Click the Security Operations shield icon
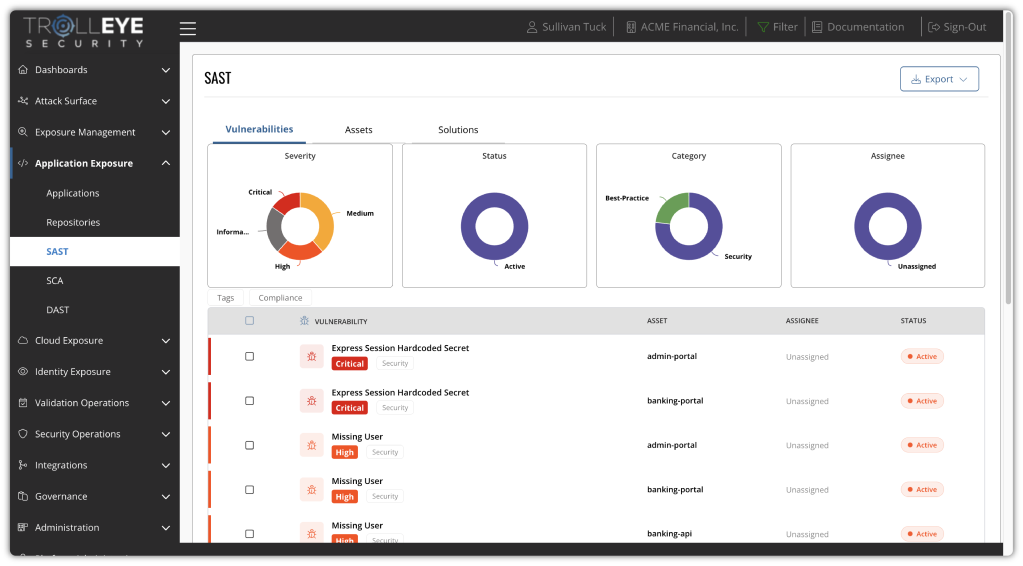This screenshot has width=1023, height=566. pos(23,434)
